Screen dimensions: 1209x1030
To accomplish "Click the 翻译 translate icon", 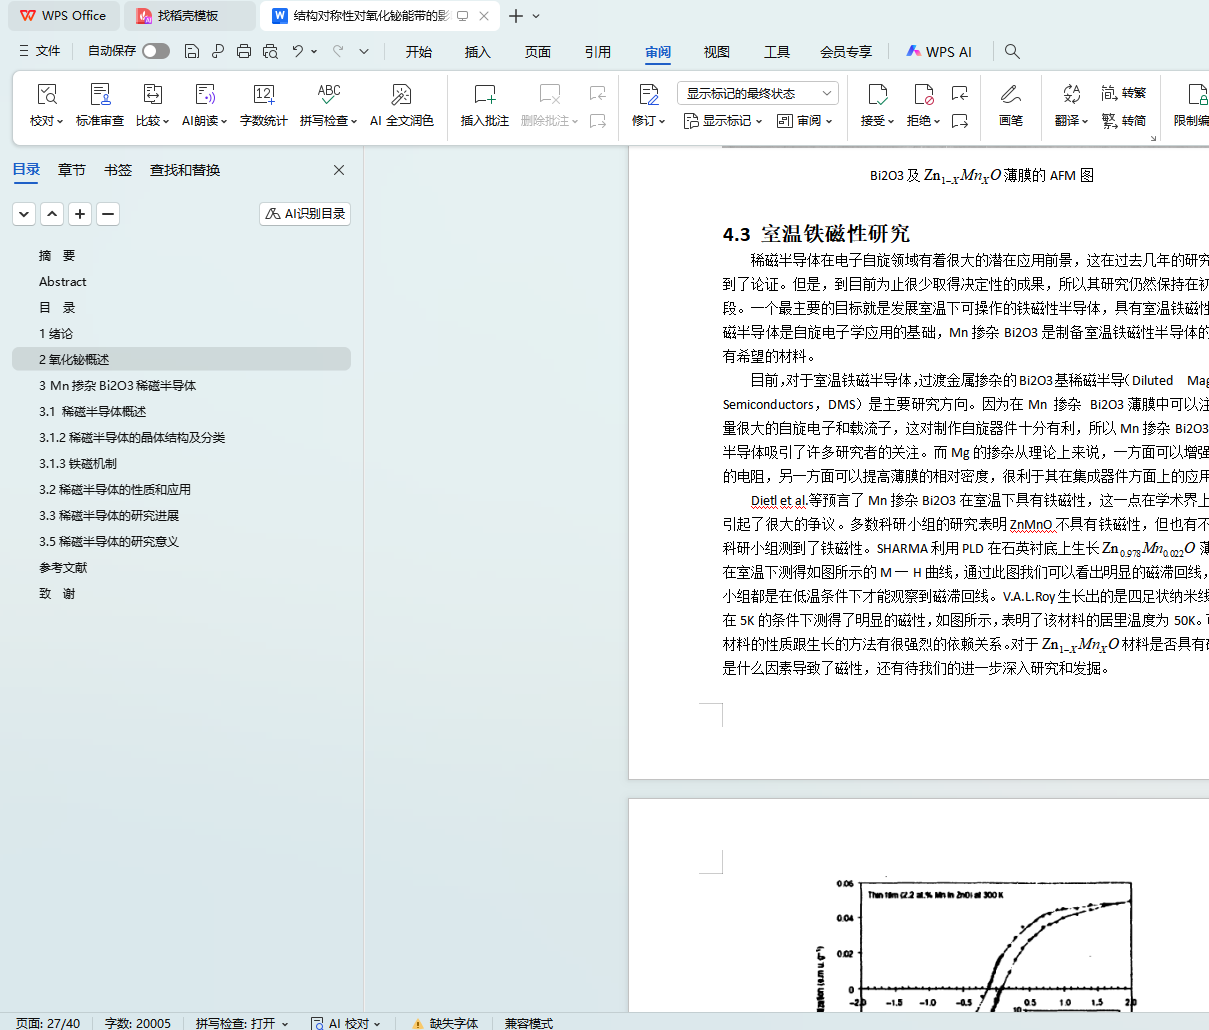I will [x=1071, y=95].
